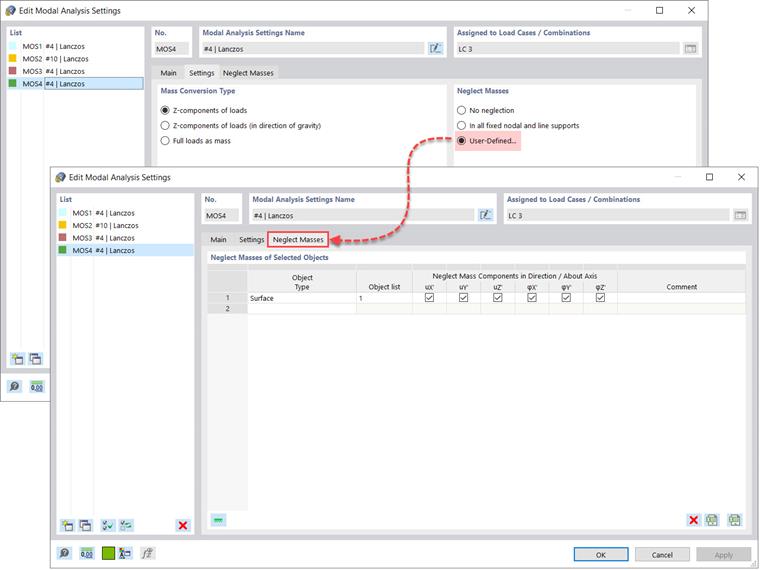The height and width of the screenshot is (570, 760).
Task: Toggle φY' checkbox for Surface row
Action: (566, 298)
